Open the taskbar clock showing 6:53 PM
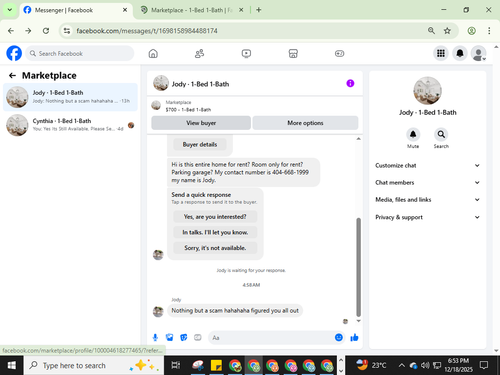Image resolution: width=500 pixels, height=375 pixels. (458, 365)
